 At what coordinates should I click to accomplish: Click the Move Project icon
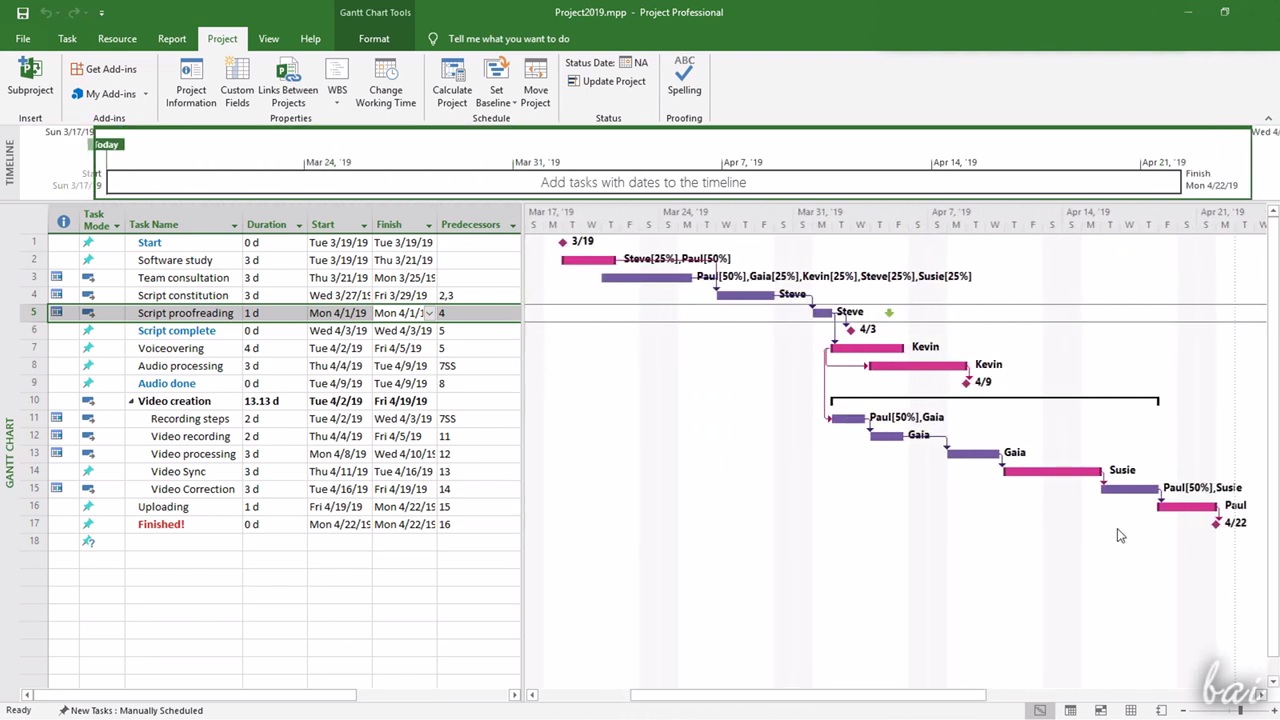pos(535,81)
